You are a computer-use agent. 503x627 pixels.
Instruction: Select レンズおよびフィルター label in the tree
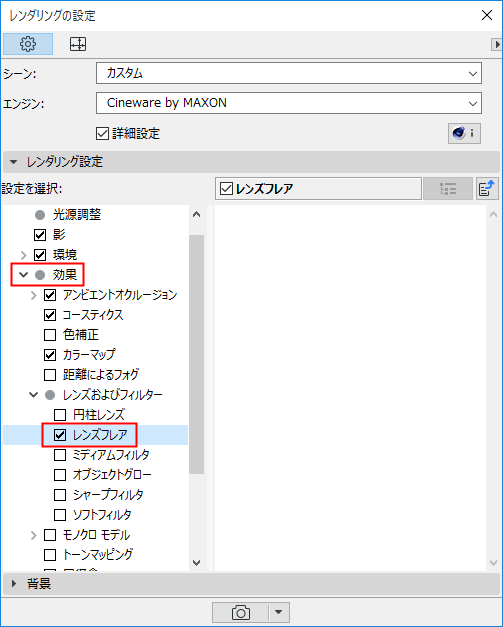click(113, 395)
